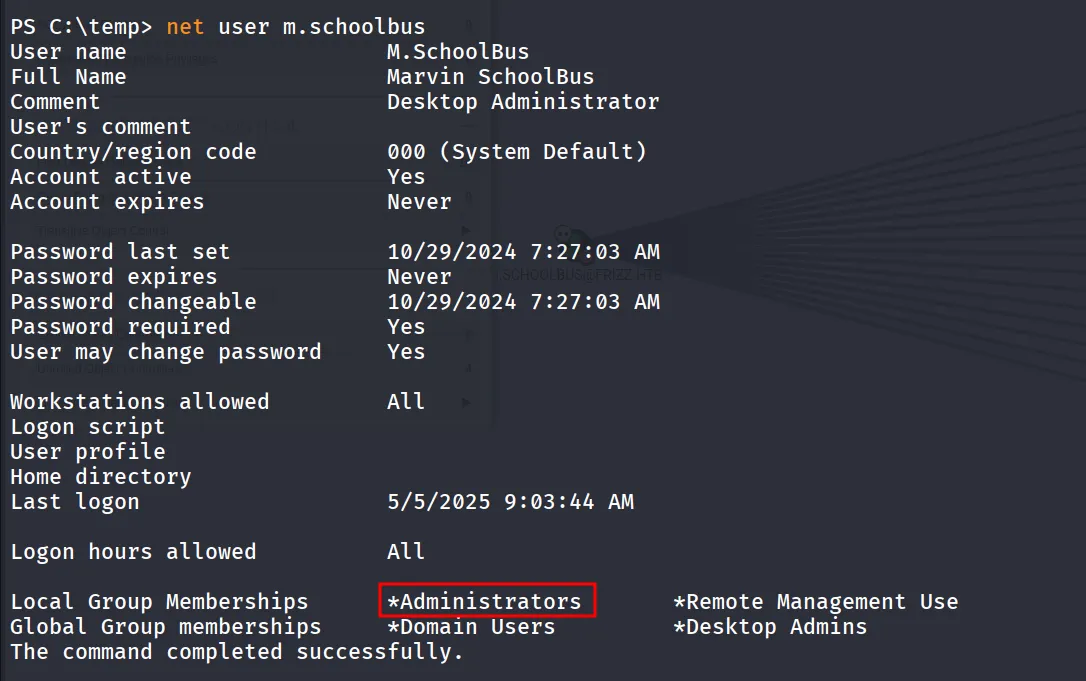1086x681 pixels.
Task: Click 'The command completed successfully.' line
Action: pos(236,652)
